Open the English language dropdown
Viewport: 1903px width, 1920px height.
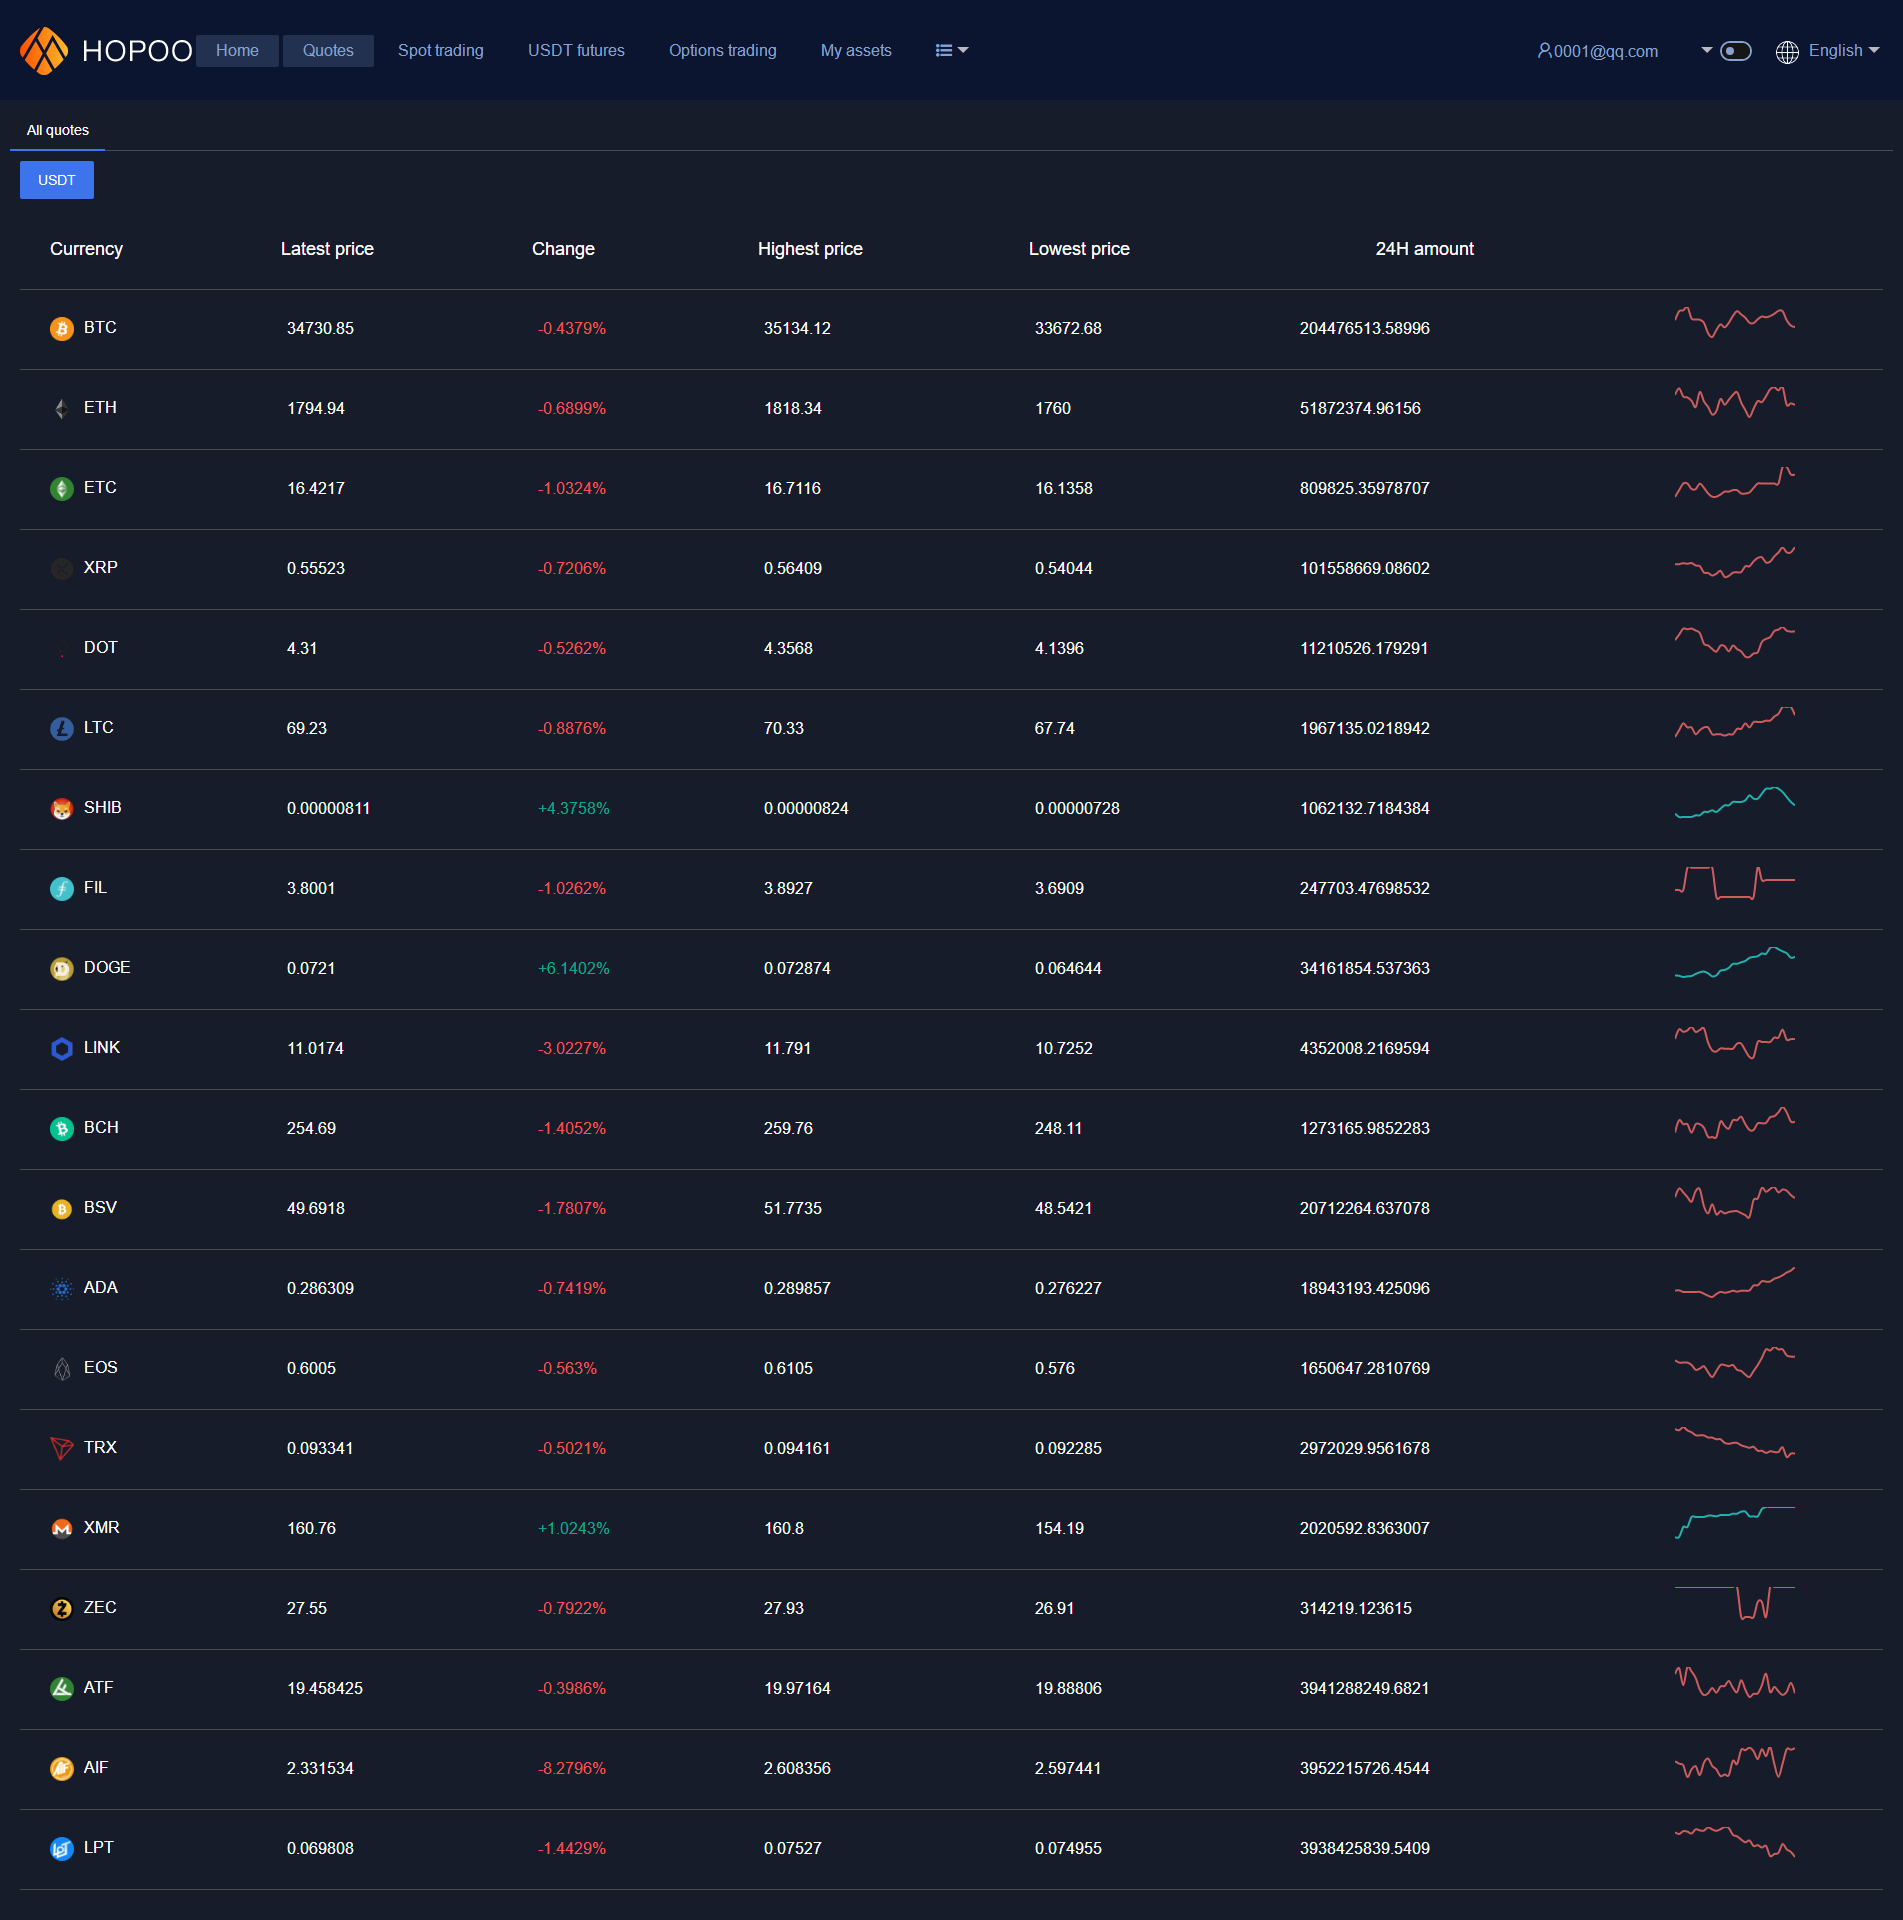tap(1843, 51)
